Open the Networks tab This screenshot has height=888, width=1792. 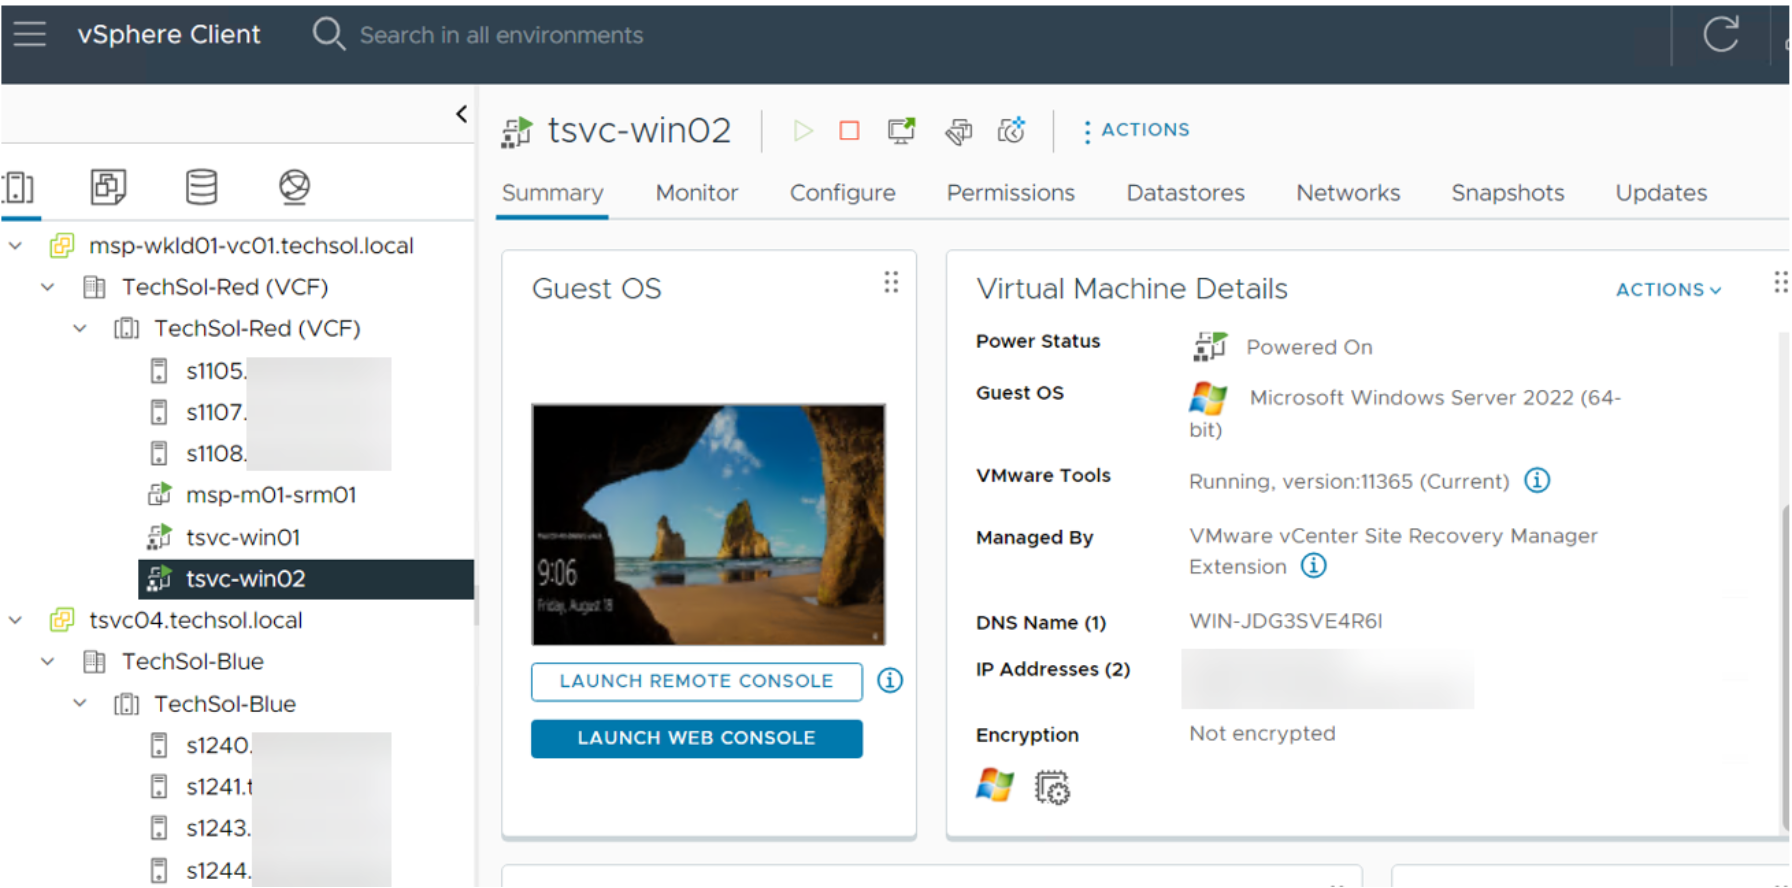[x=1348, y=193]
